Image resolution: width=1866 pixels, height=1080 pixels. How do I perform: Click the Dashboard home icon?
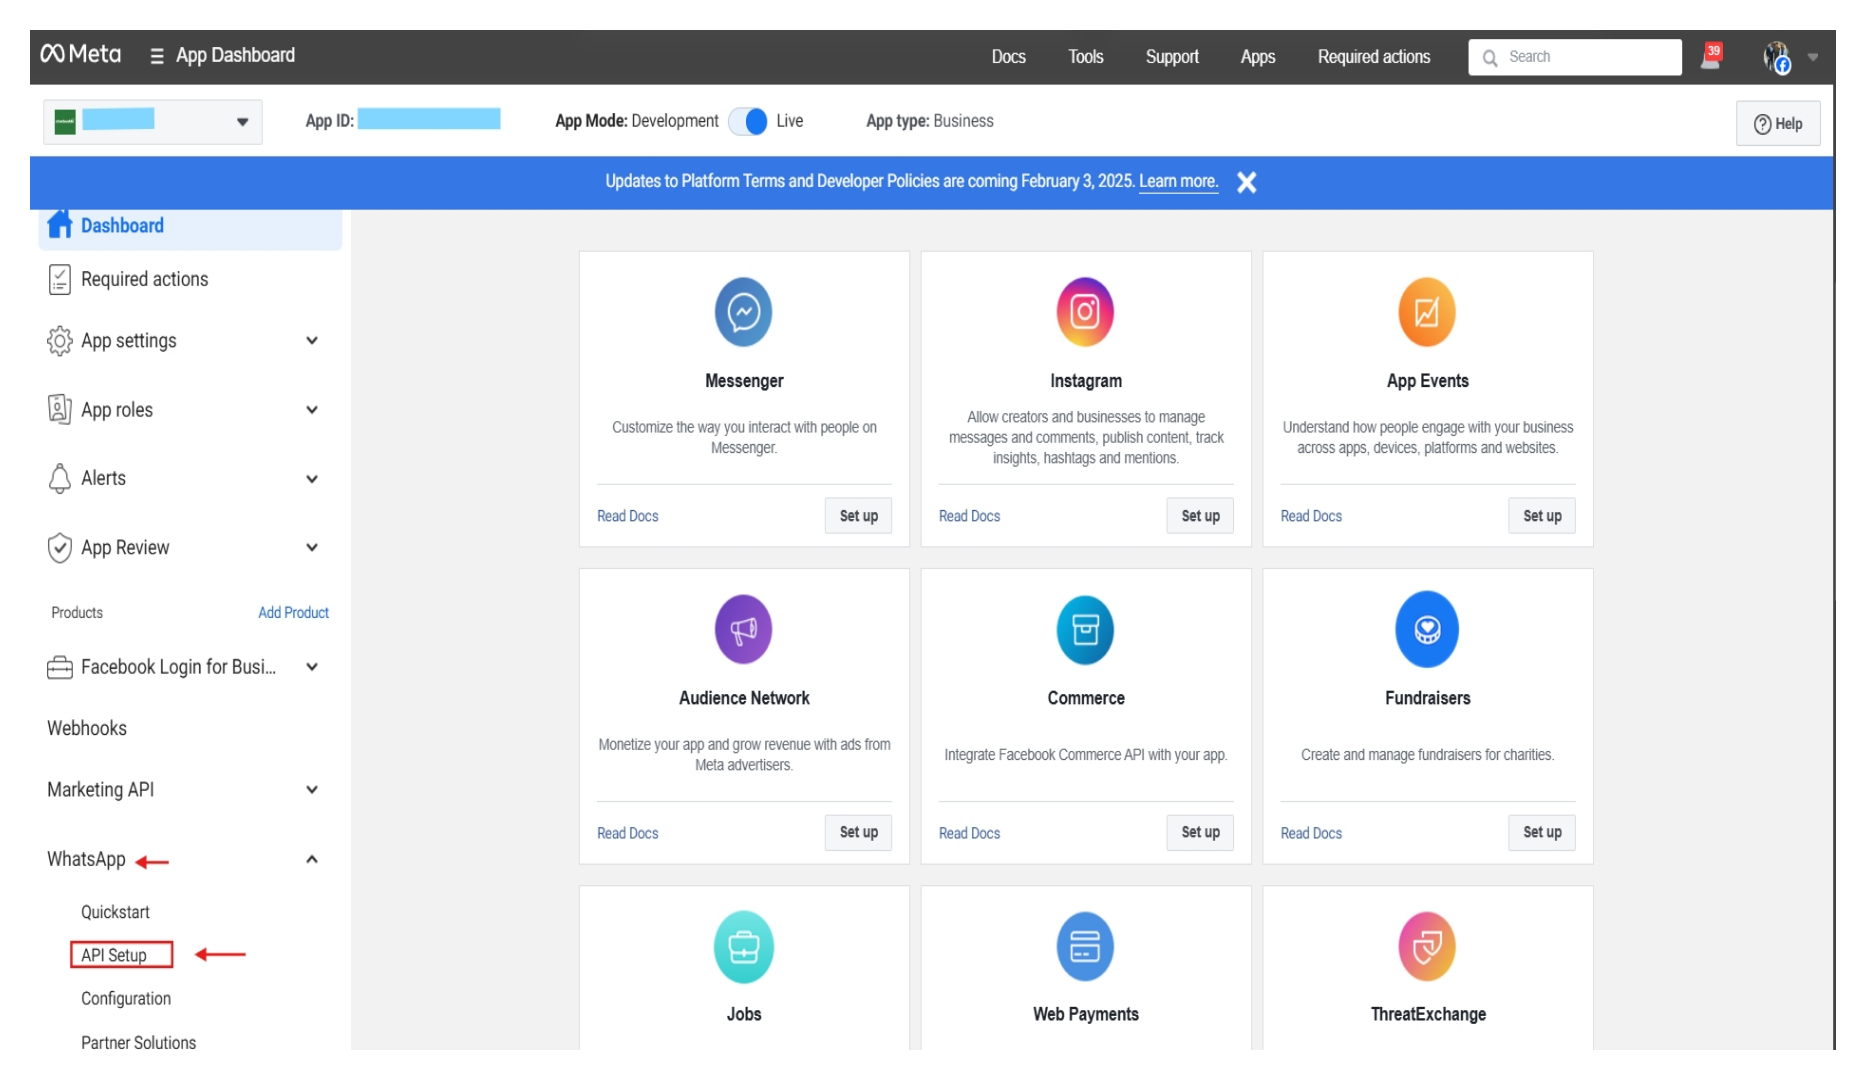tap(60, 225)
